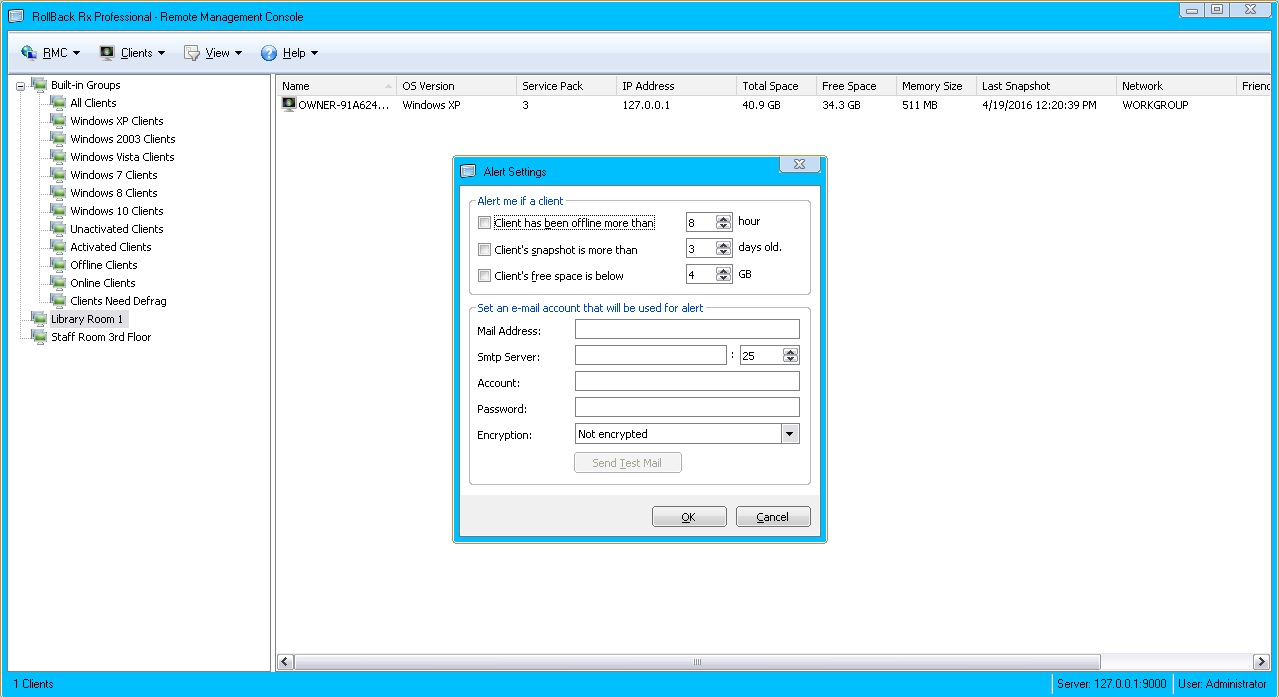This screenshot has width=1279, height=697.
Task: Click the Clients monitor icon in toolbar
Action: [x=107, y=53]
